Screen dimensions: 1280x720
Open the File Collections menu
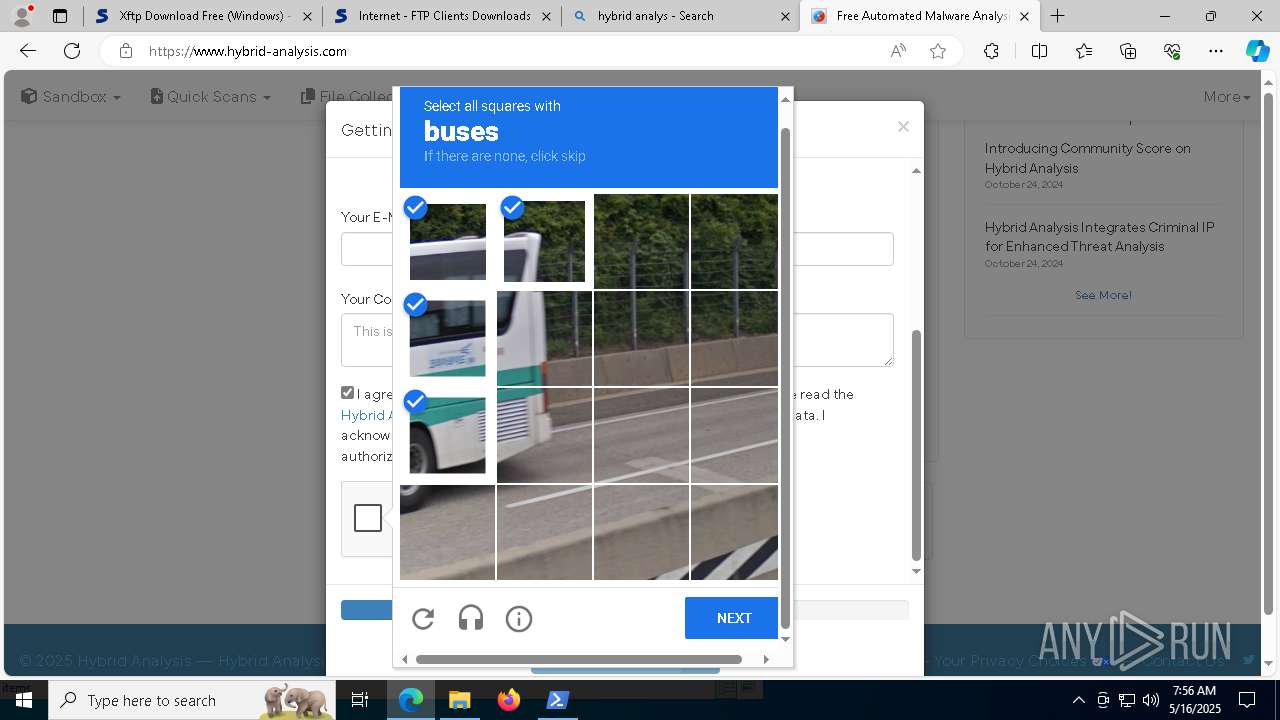click(x=347, y=97)
